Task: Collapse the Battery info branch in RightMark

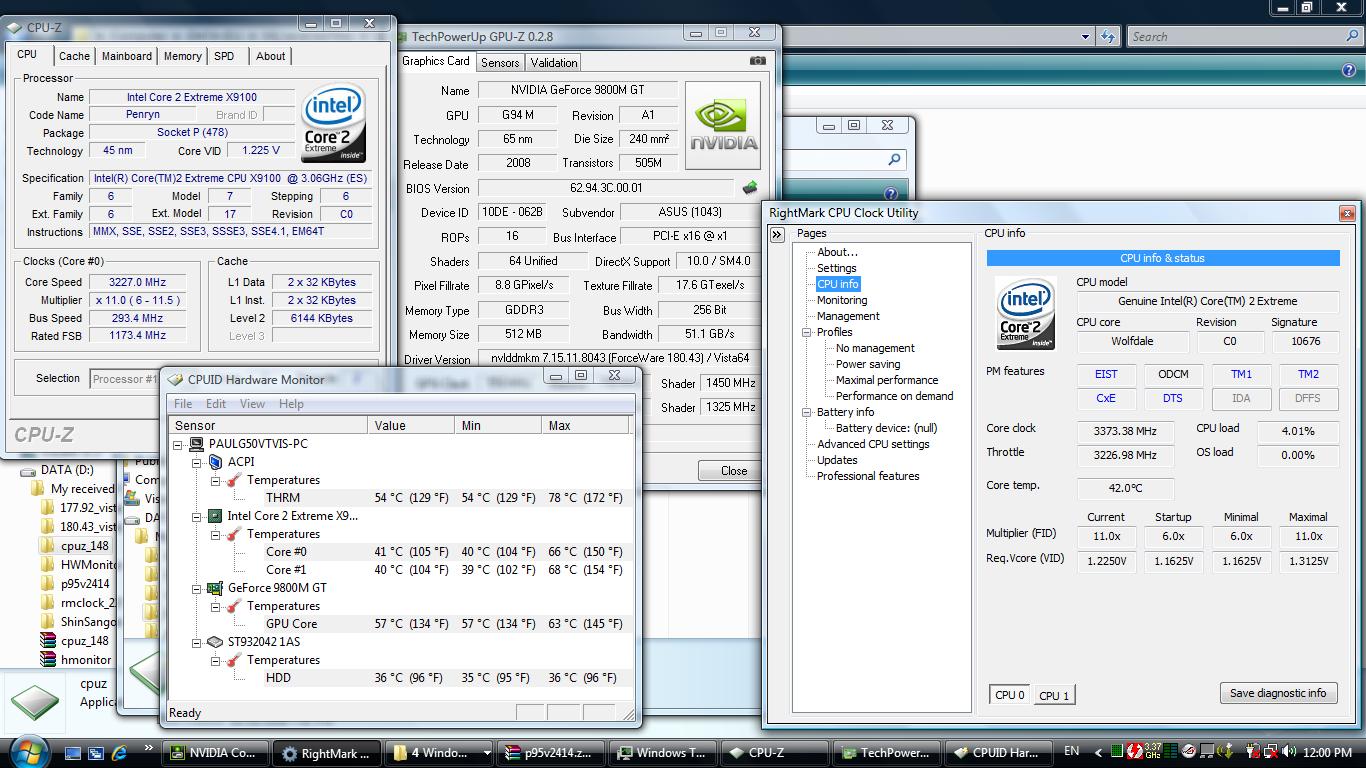Action: [806, 412]
